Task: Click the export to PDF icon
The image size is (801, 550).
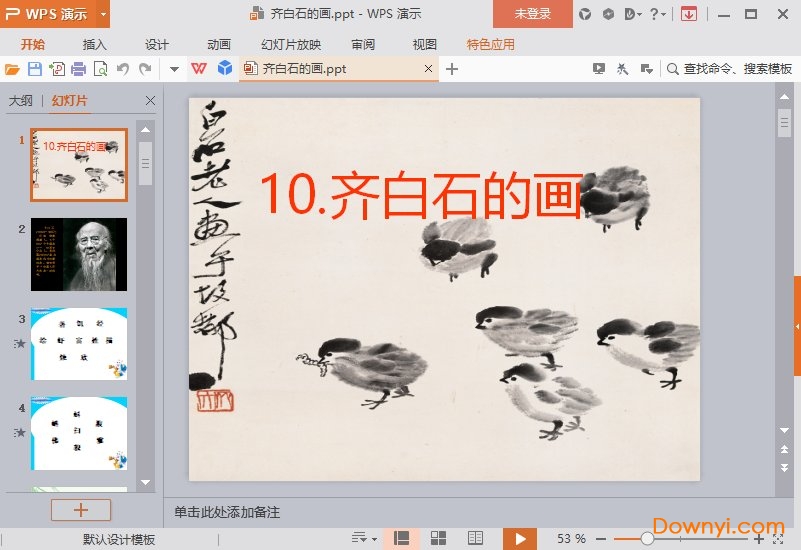Action: [x=57, y=69]
